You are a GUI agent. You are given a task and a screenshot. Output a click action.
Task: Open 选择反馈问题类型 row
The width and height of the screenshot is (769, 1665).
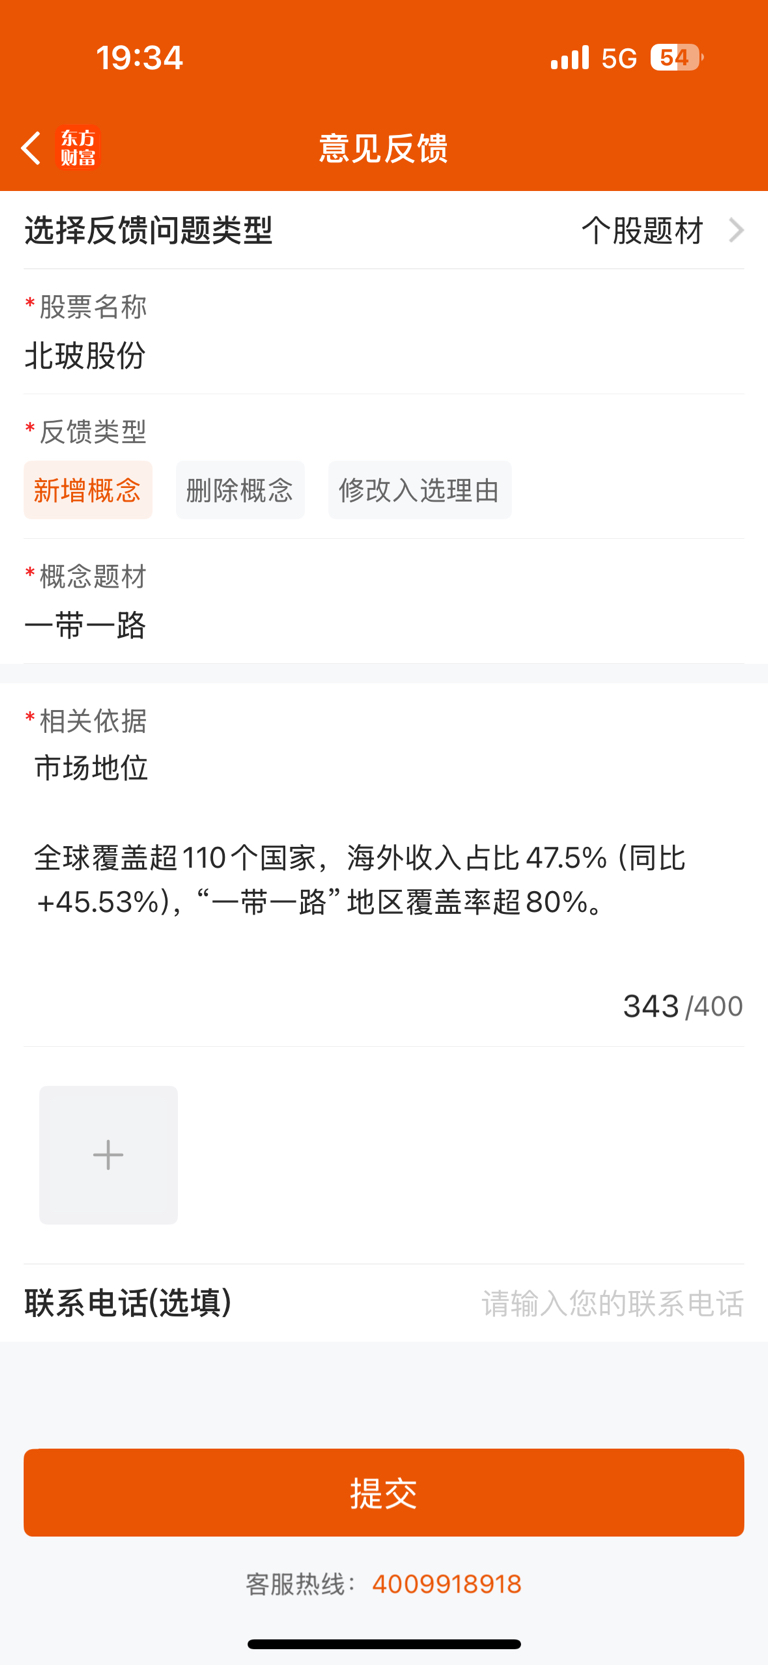click(384, 231)
